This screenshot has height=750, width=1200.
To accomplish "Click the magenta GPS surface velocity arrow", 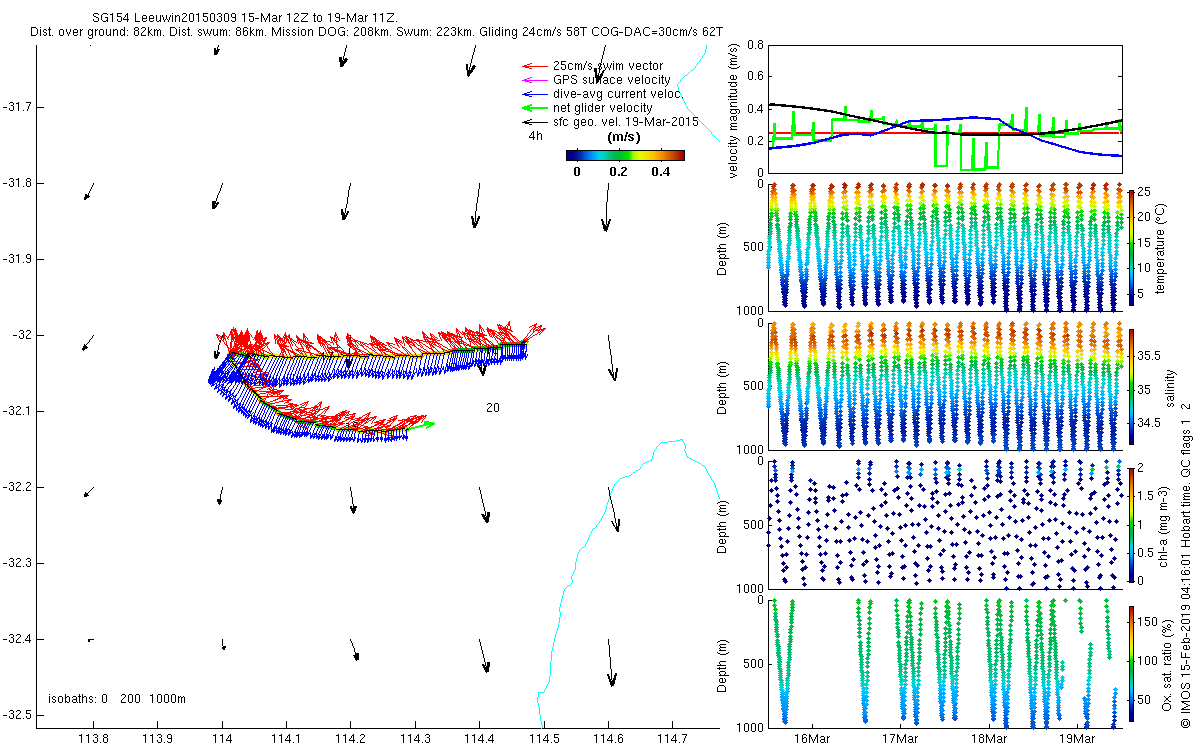I will pyautogui.click(x=532, y=80).
